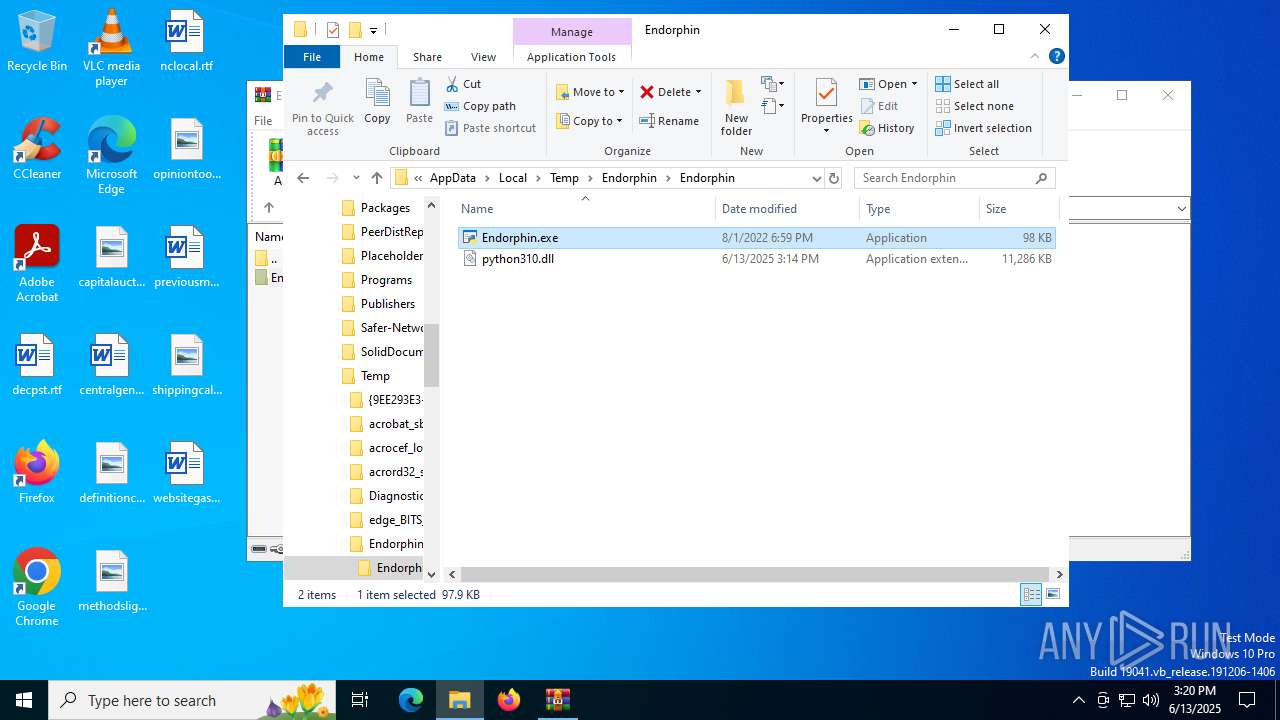Click Temp in the address breadcrumb
The image size is (1280, 720).
click(564, 178)
